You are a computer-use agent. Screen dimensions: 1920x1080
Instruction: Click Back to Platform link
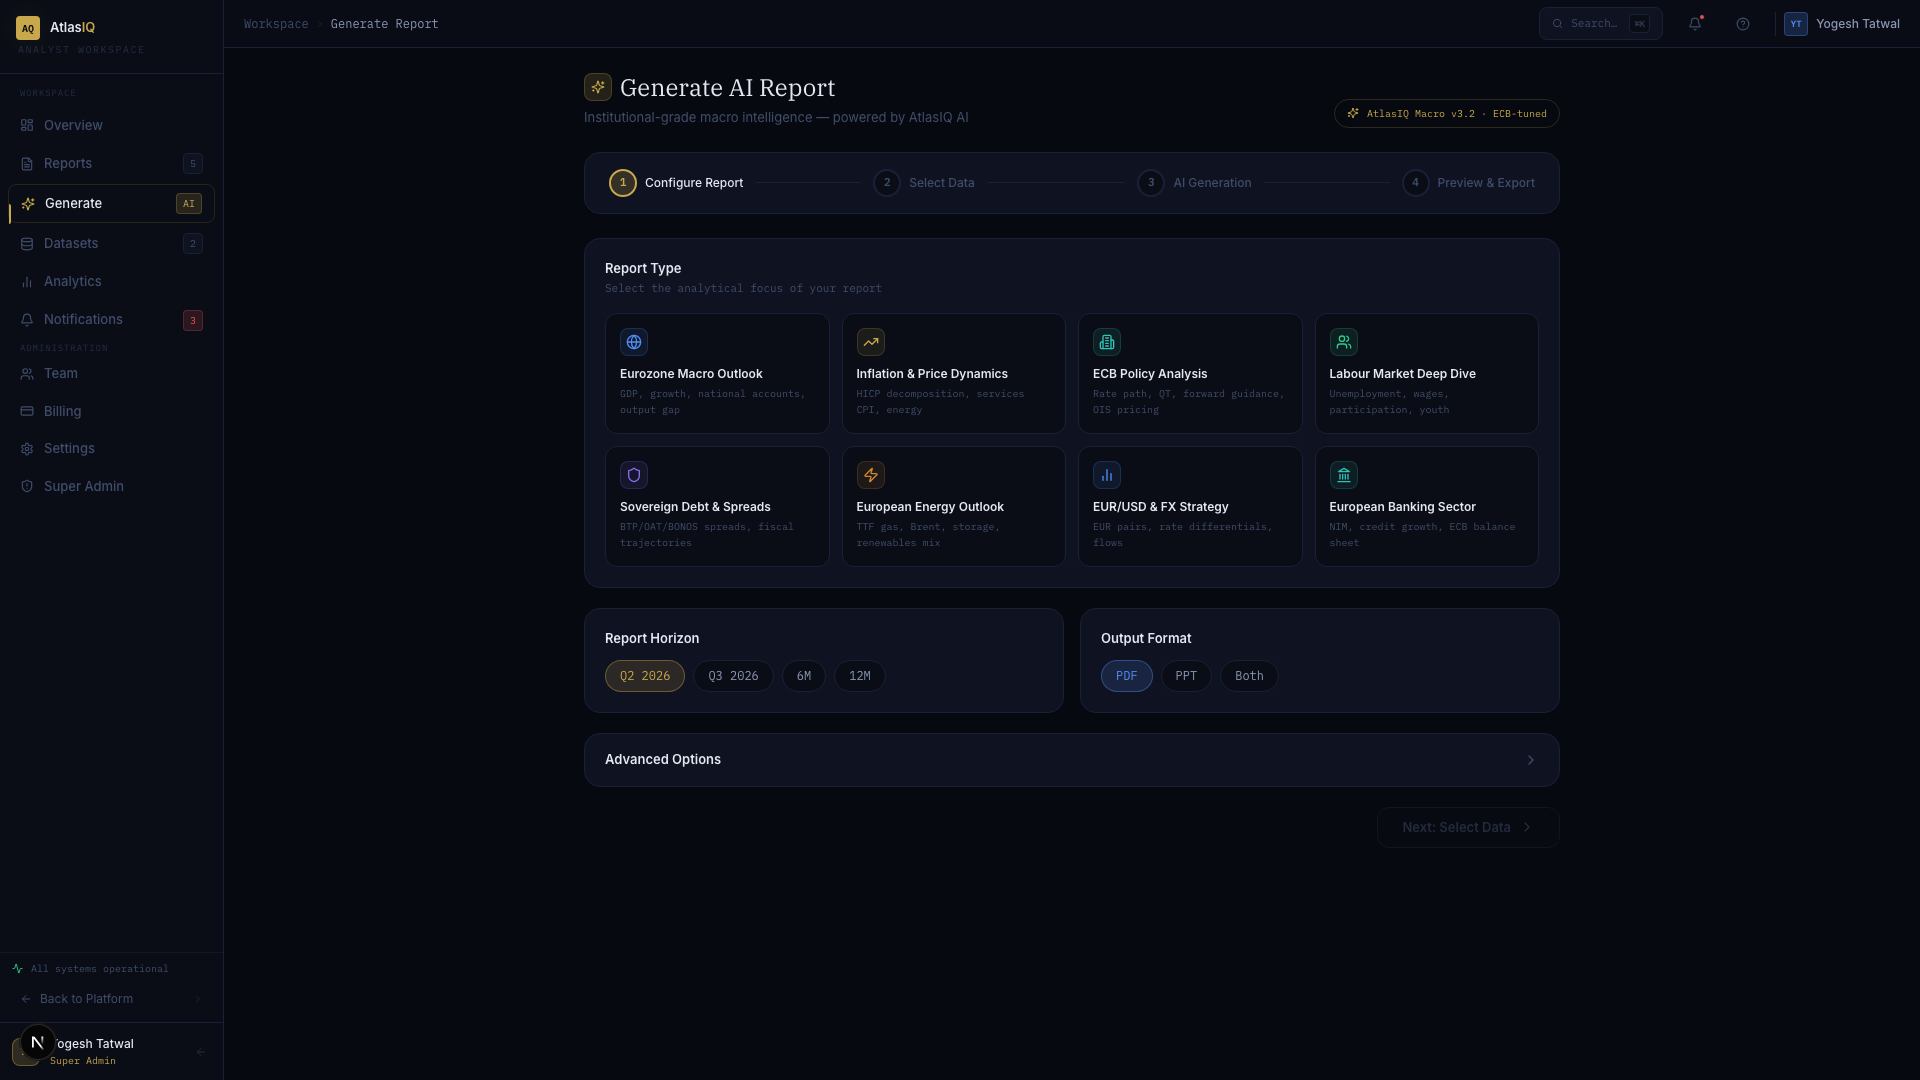click(86, 999)
